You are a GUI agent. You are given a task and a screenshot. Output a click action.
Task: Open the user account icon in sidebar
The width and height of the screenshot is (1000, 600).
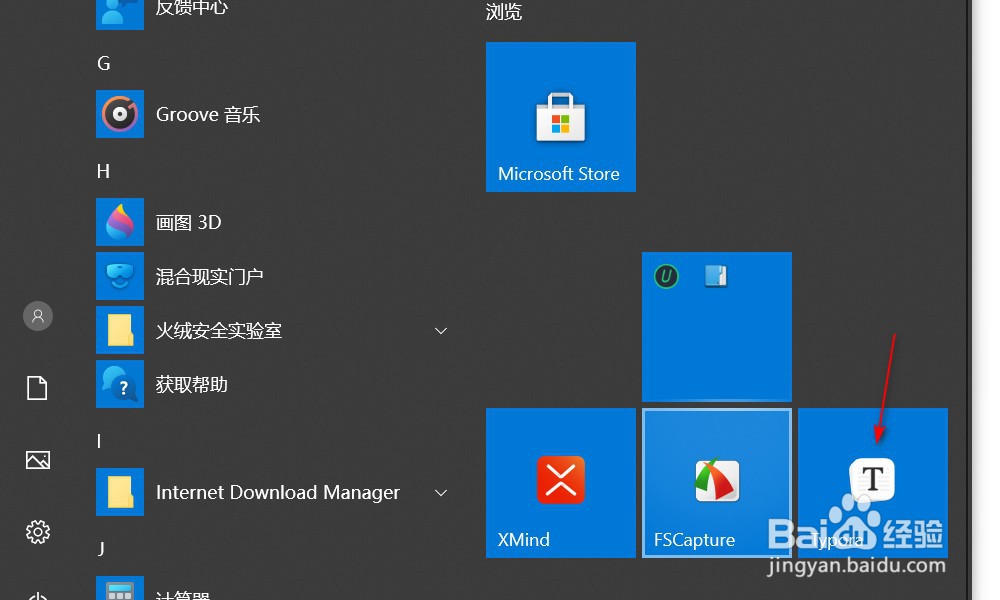click(38, 316)
